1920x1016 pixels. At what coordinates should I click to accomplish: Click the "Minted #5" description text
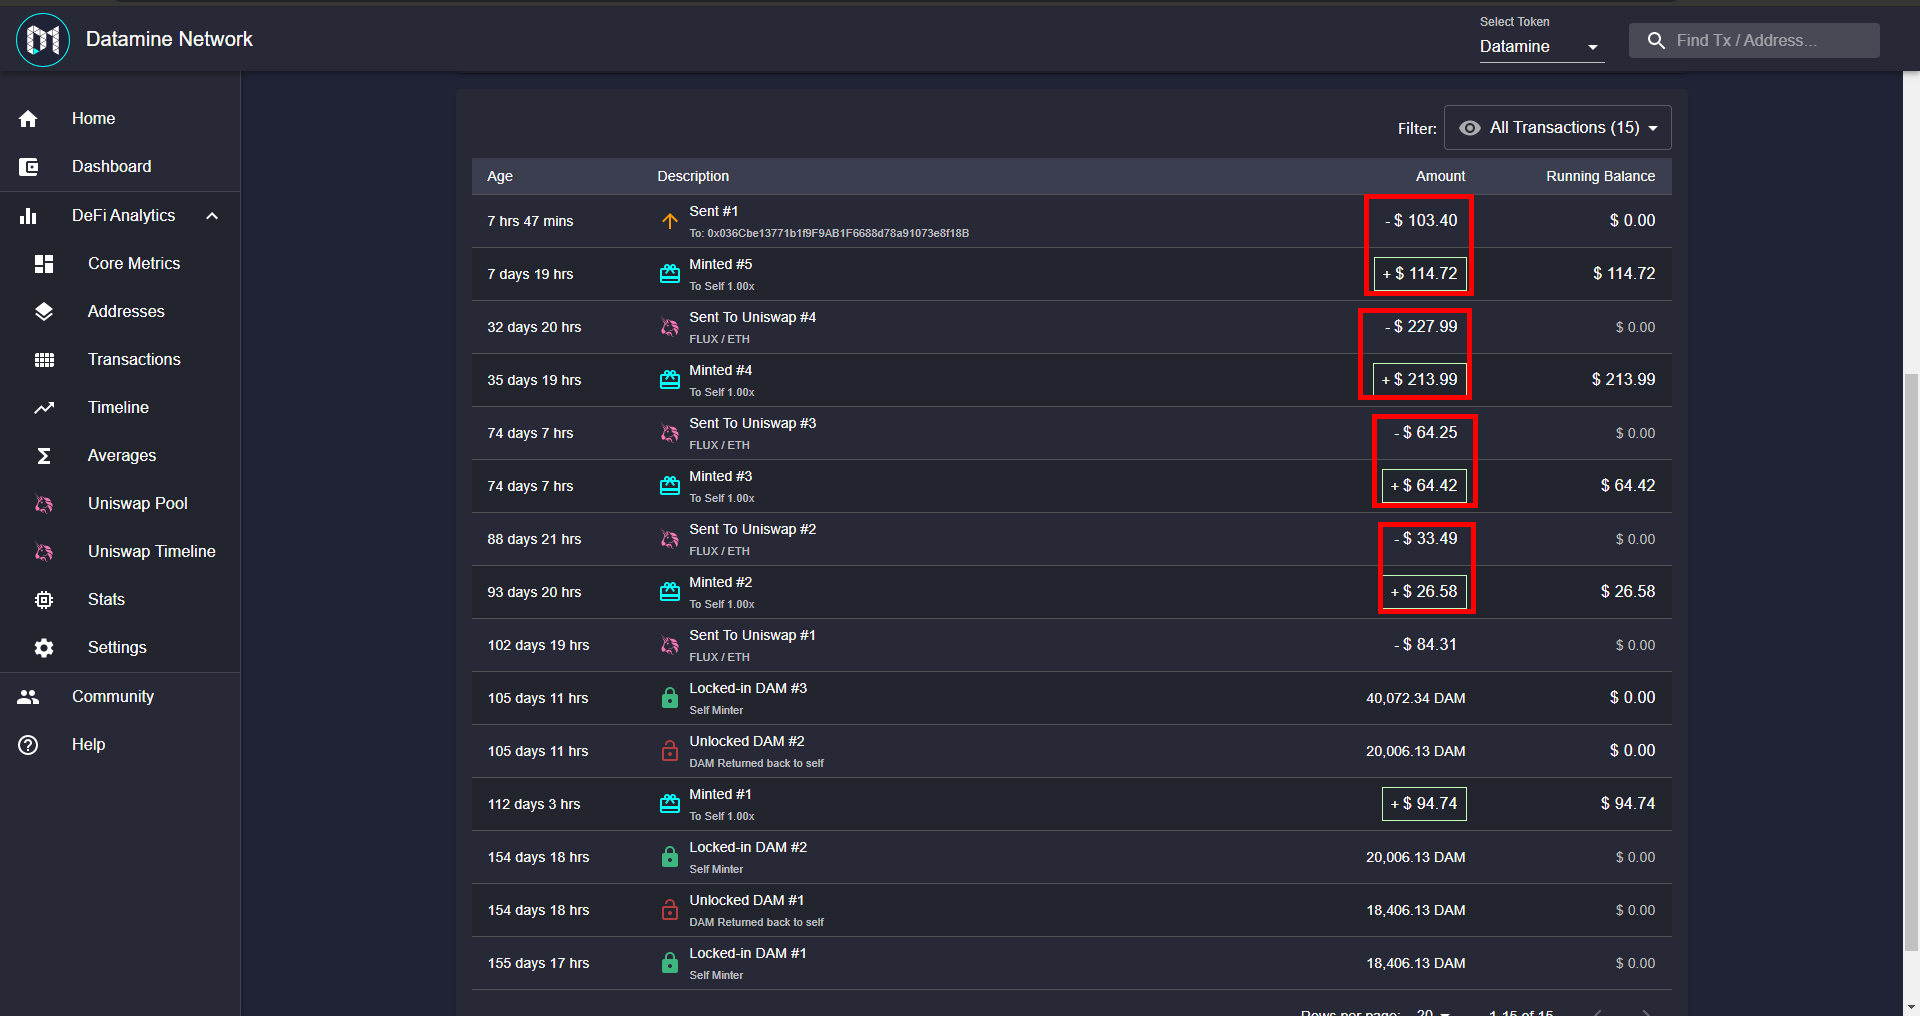(x=721, y=265)
